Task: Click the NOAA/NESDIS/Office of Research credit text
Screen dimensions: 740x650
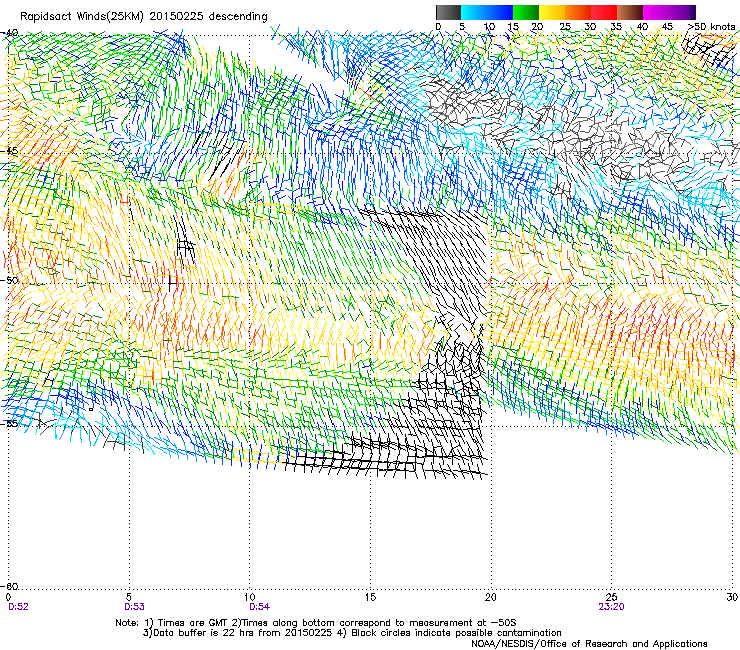Action: (589, 644)
